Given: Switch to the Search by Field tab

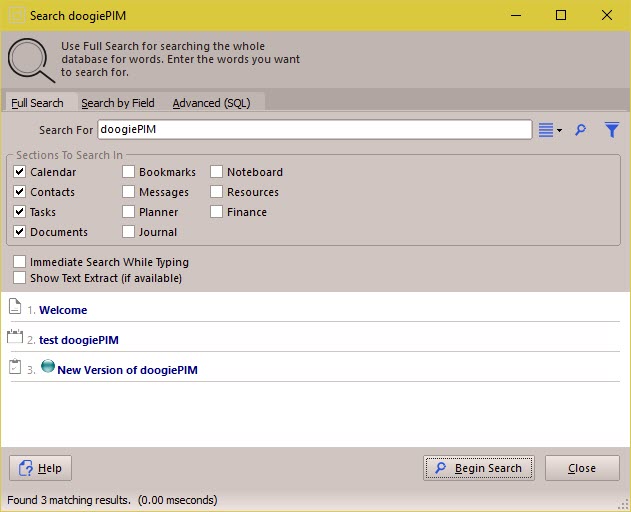Looking at the screenshot, I should pos(118,103).
